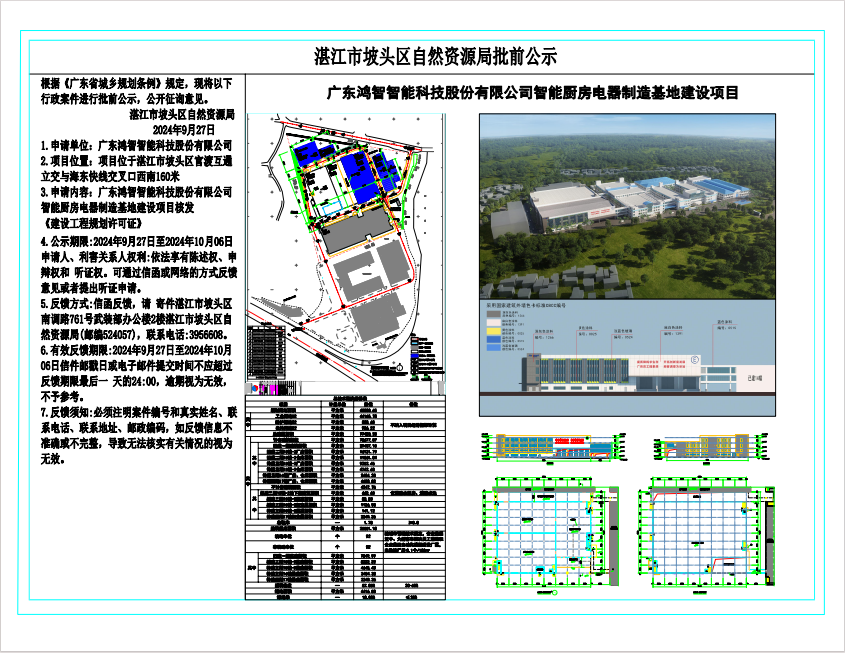
Task: Click item 6.有效反馈期限 line
Action: tap(136, 350)
